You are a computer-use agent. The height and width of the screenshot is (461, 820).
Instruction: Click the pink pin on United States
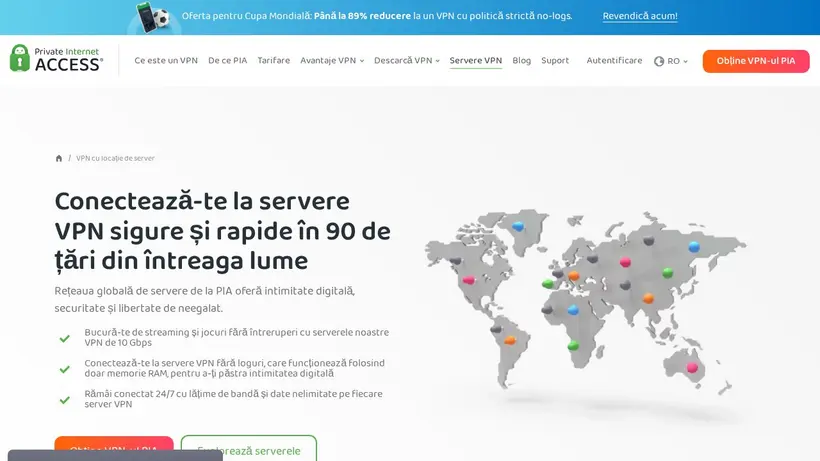[x=469, y=280]
